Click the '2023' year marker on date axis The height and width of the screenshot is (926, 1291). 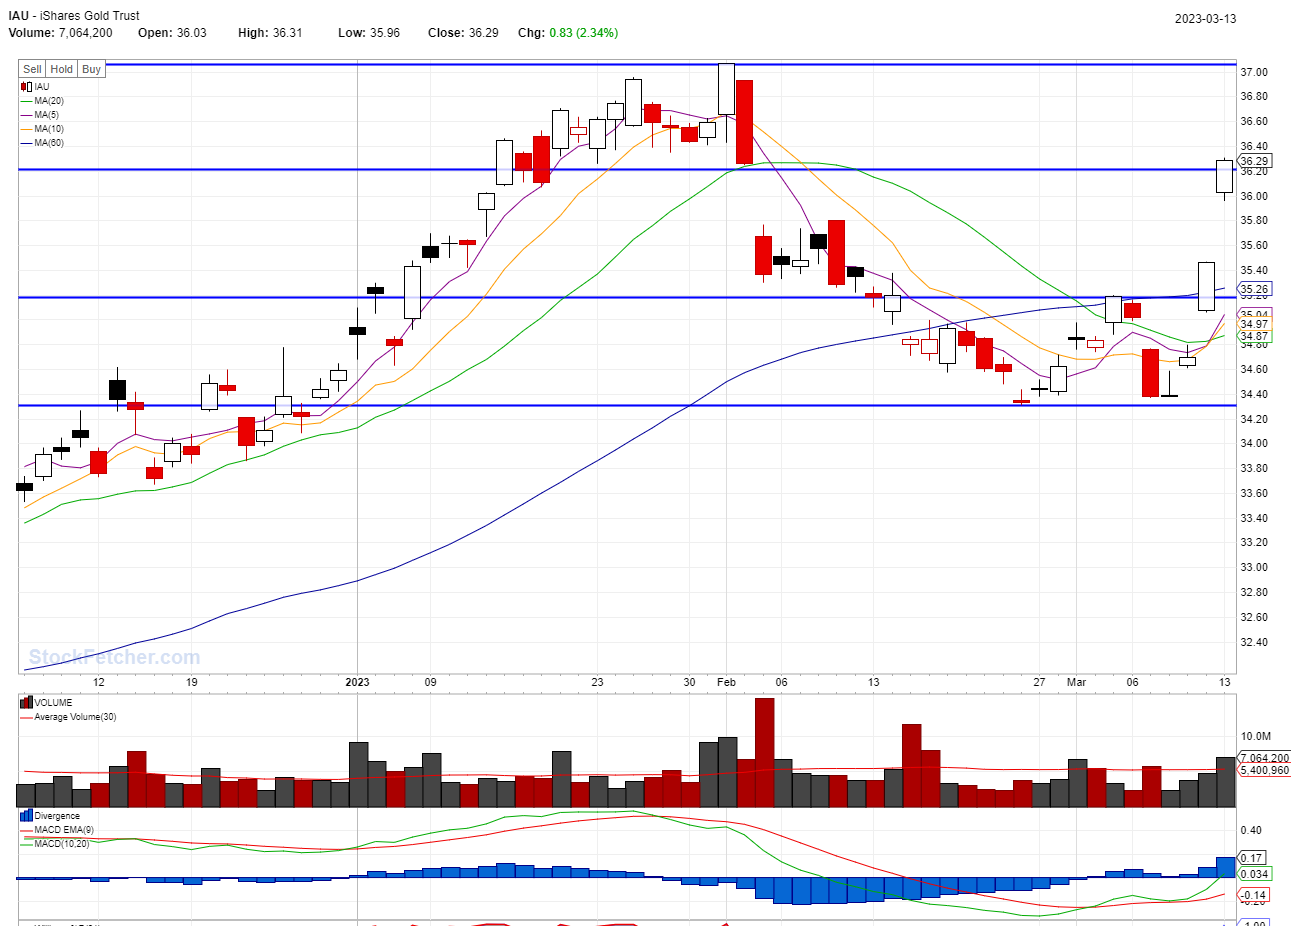[x=357, y=682]
